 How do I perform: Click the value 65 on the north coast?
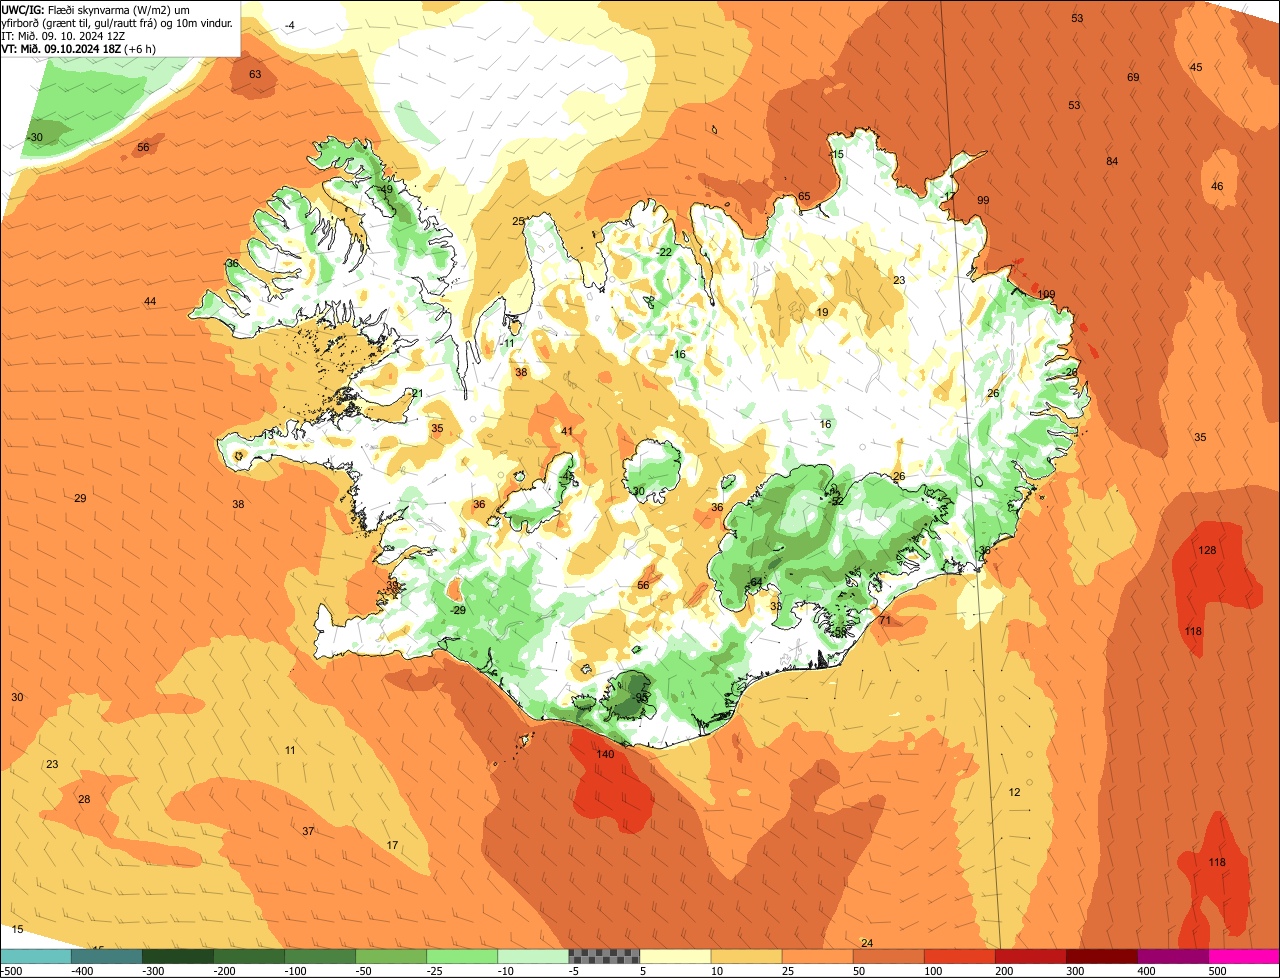click(x=804, y=196)
